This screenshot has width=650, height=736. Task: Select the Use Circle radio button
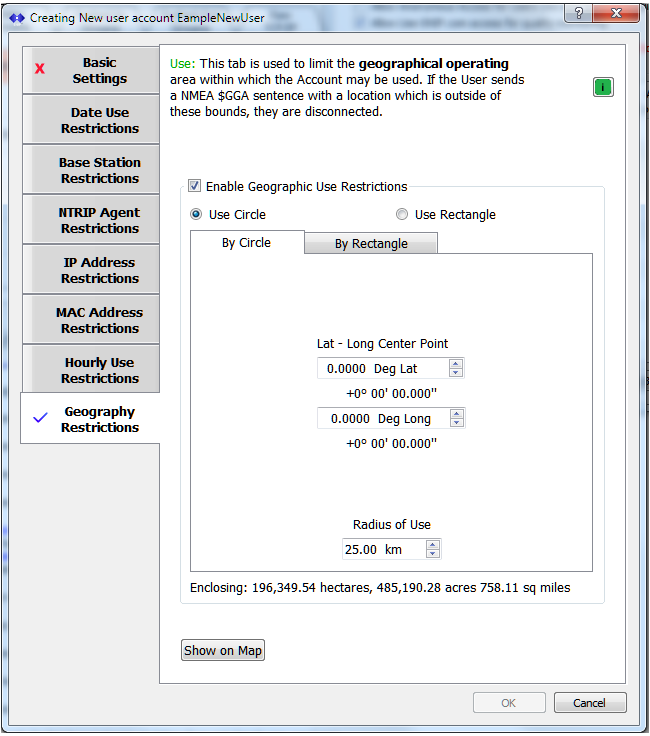pyautogui.click(x=197, y=214)
